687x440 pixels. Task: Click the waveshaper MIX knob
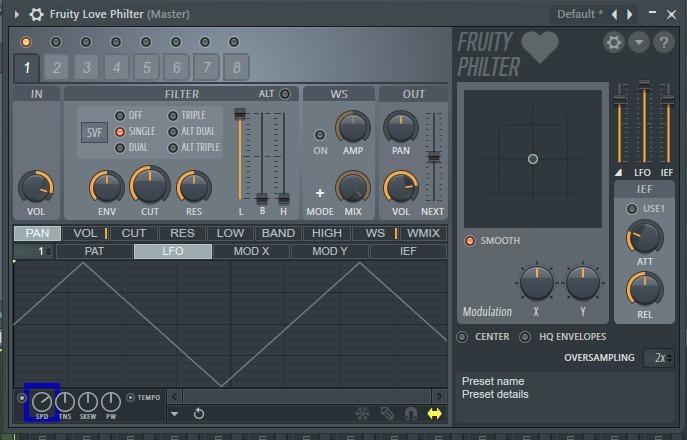point(353,188)
